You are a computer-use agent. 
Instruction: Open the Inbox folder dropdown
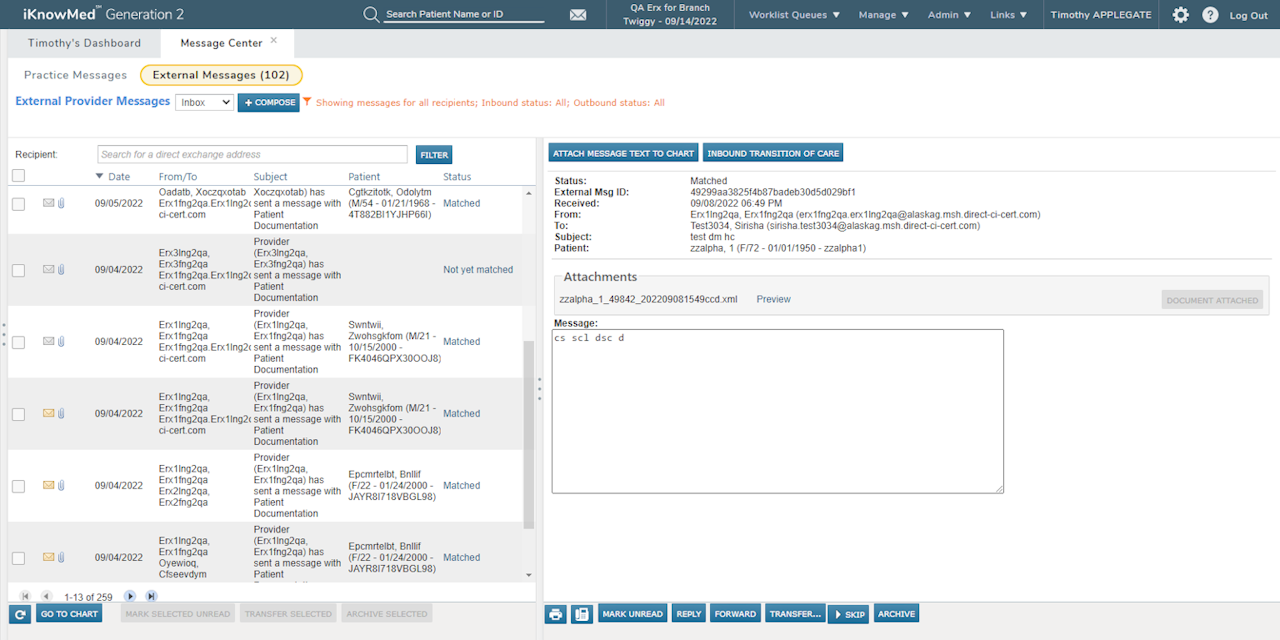[x=204, y=102]
